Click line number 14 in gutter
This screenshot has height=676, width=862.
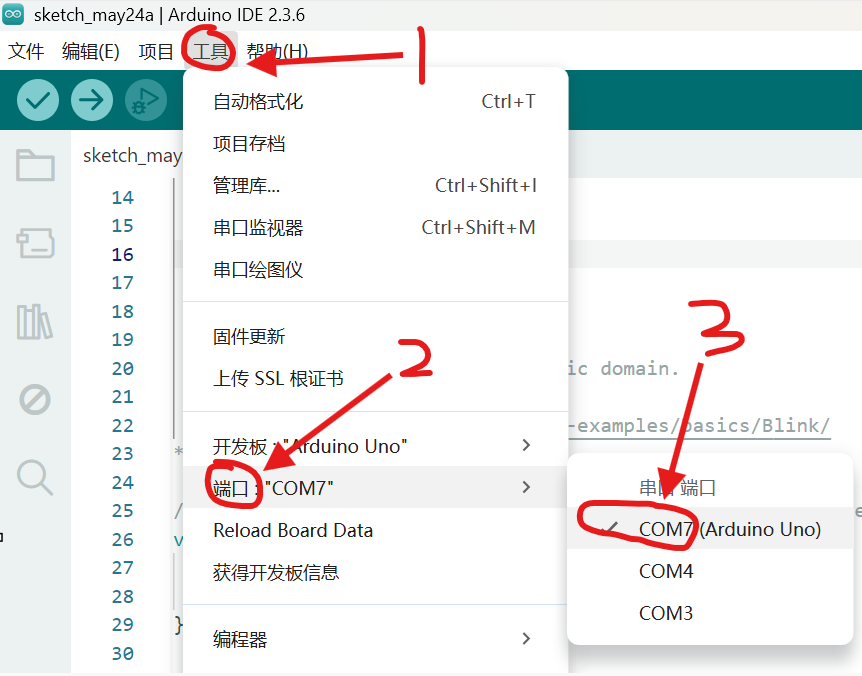coord(123,197)
